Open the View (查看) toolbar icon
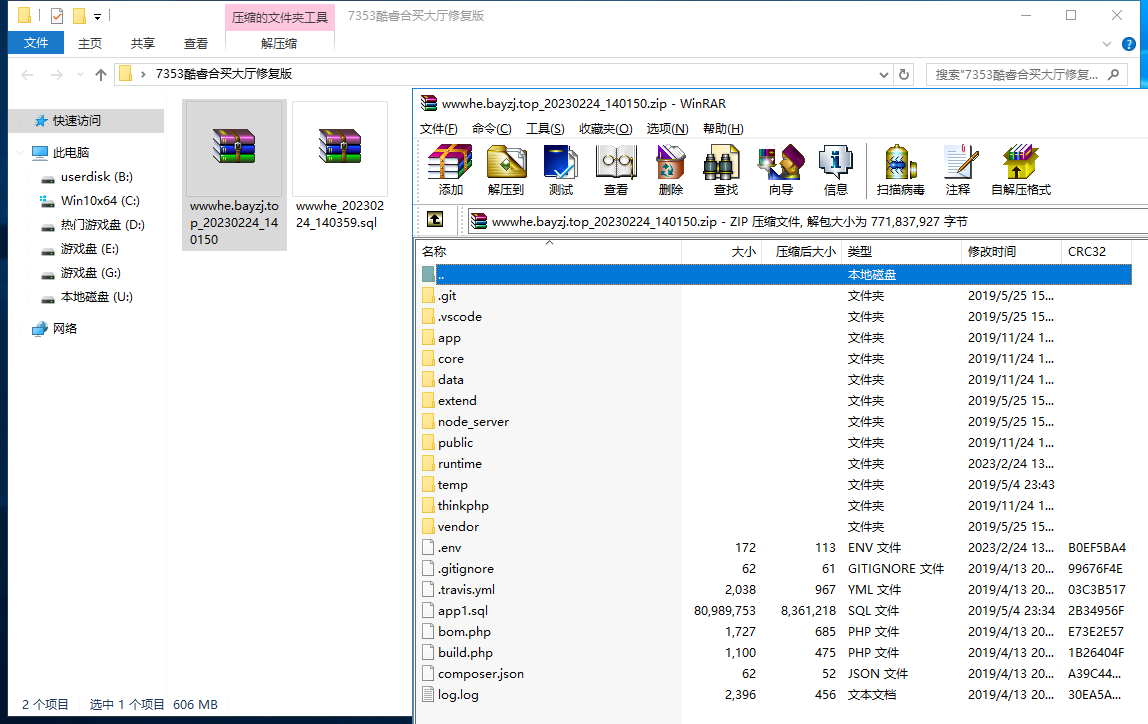The width and height of the screenshot is (1148, 724). click(616, 168)
